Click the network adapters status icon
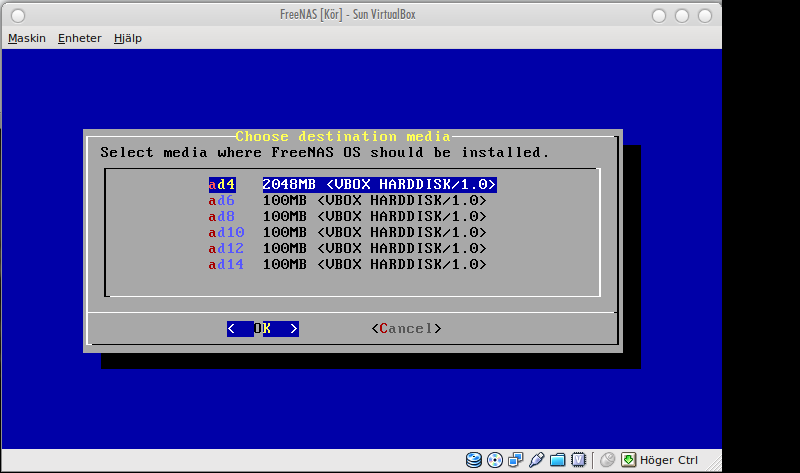 coord(516,460)
